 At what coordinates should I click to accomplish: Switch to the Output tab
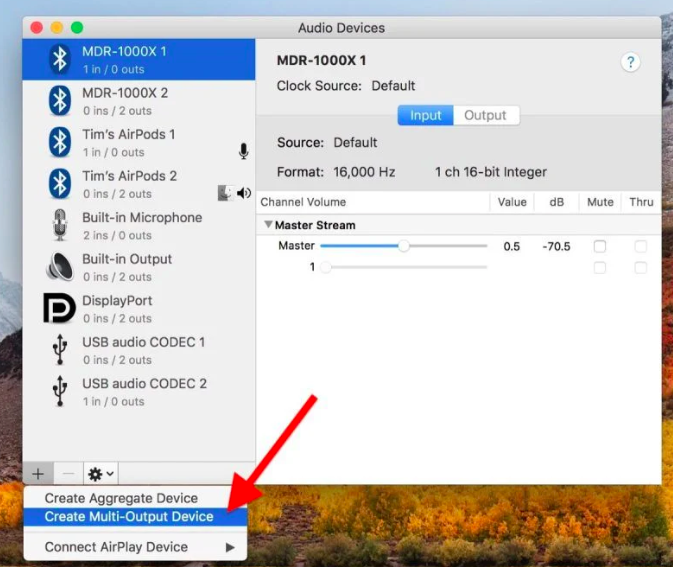click(x=486, y=115)
